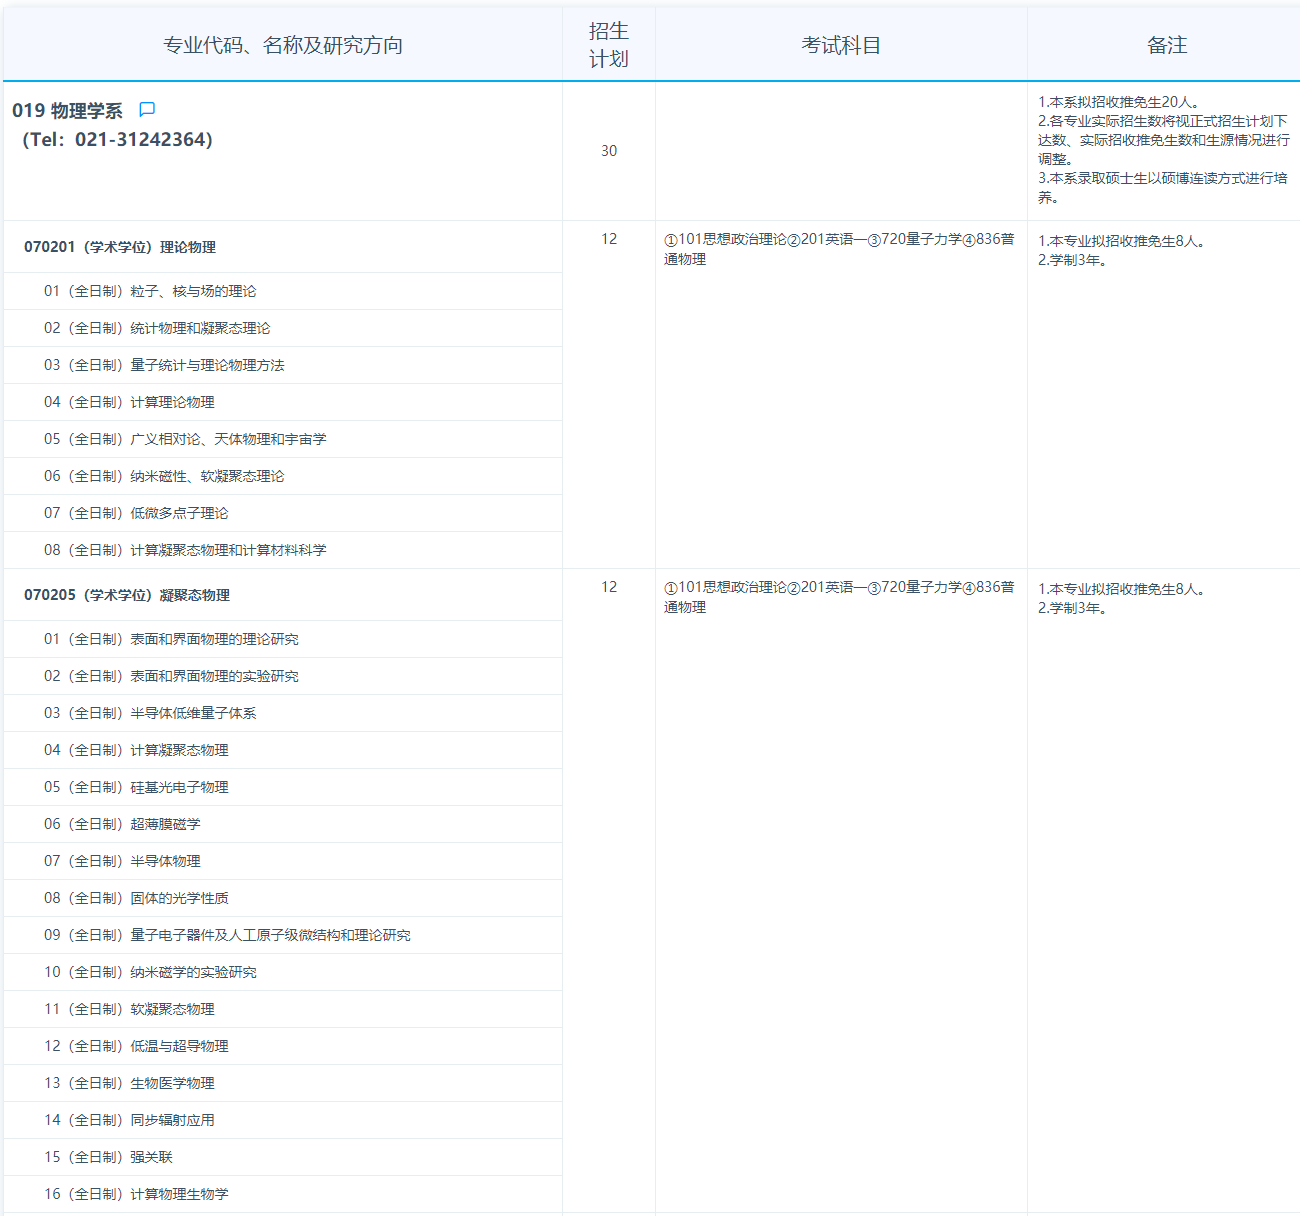This screenshot has width=1300, height=1216.
Task: Select 03 半导体低维量子体系 direction
Action: coord(150,713)
